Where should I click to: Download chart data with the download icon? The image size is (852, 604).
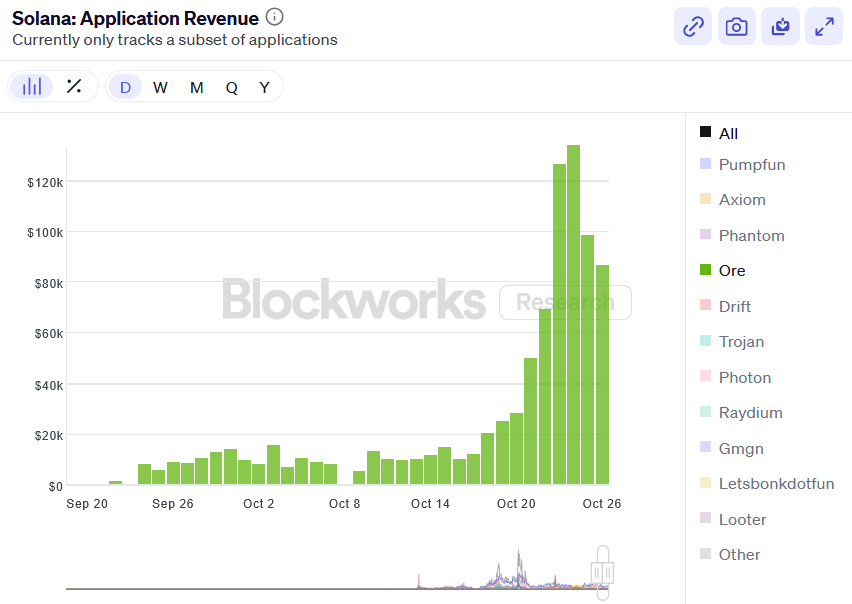pyautogui.click(x=780, y=26)
